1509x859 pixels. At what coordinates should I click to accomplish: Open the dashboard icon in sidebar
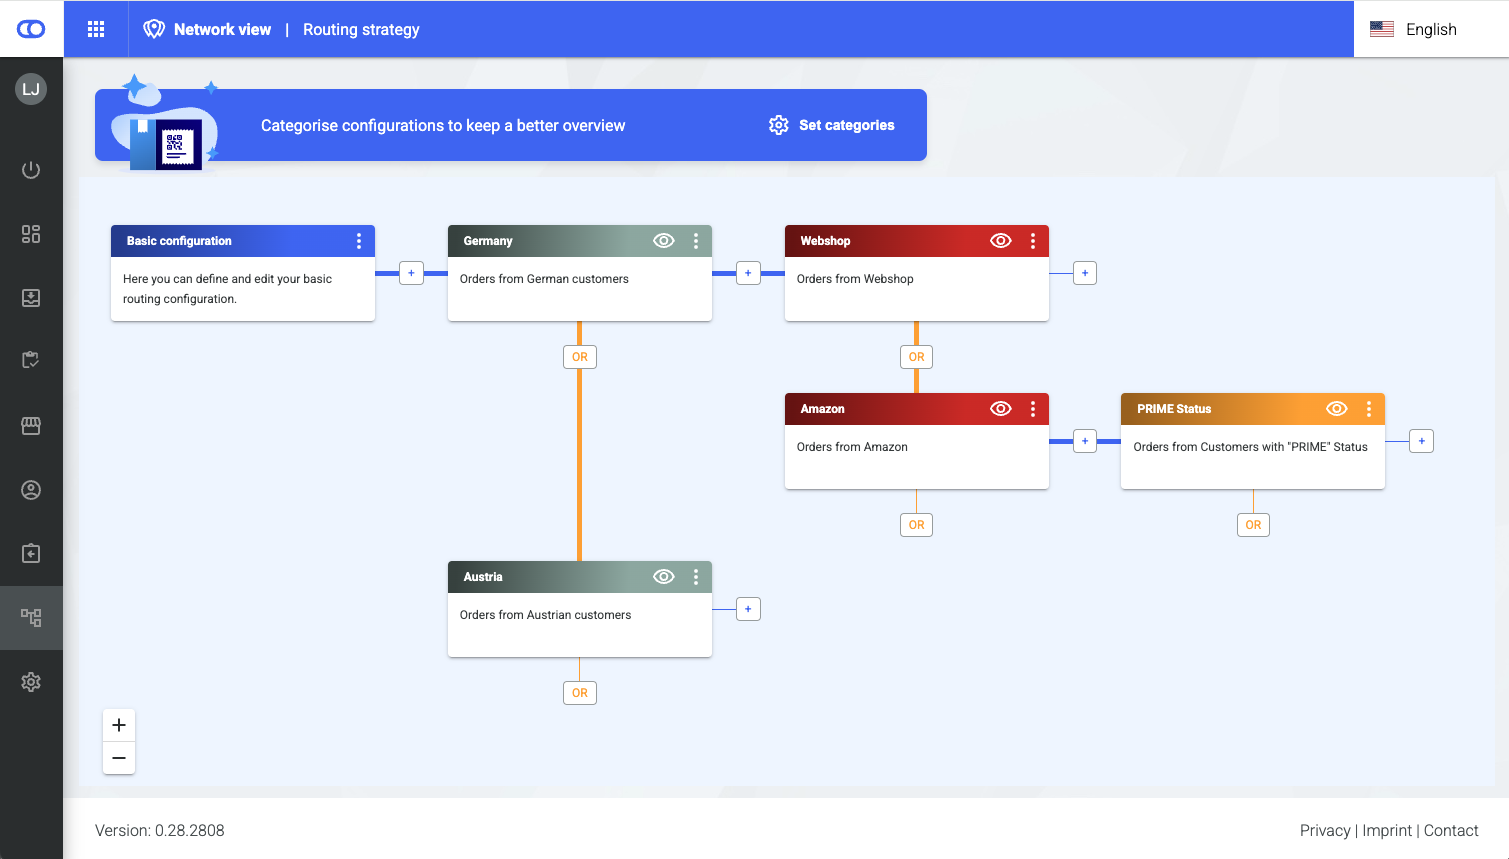pyautogui.click(x=31, y=234)
